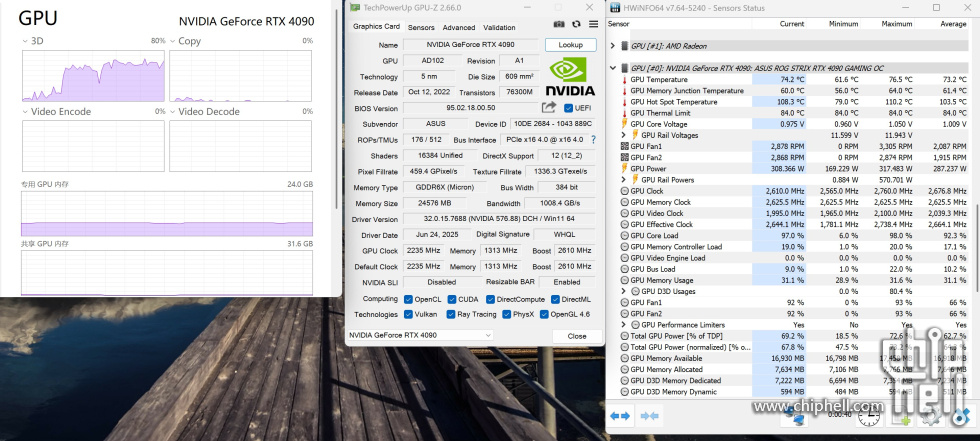Toggle the PhysX checkbox
This screenshot has width=980, height=441.
[507, 314]
